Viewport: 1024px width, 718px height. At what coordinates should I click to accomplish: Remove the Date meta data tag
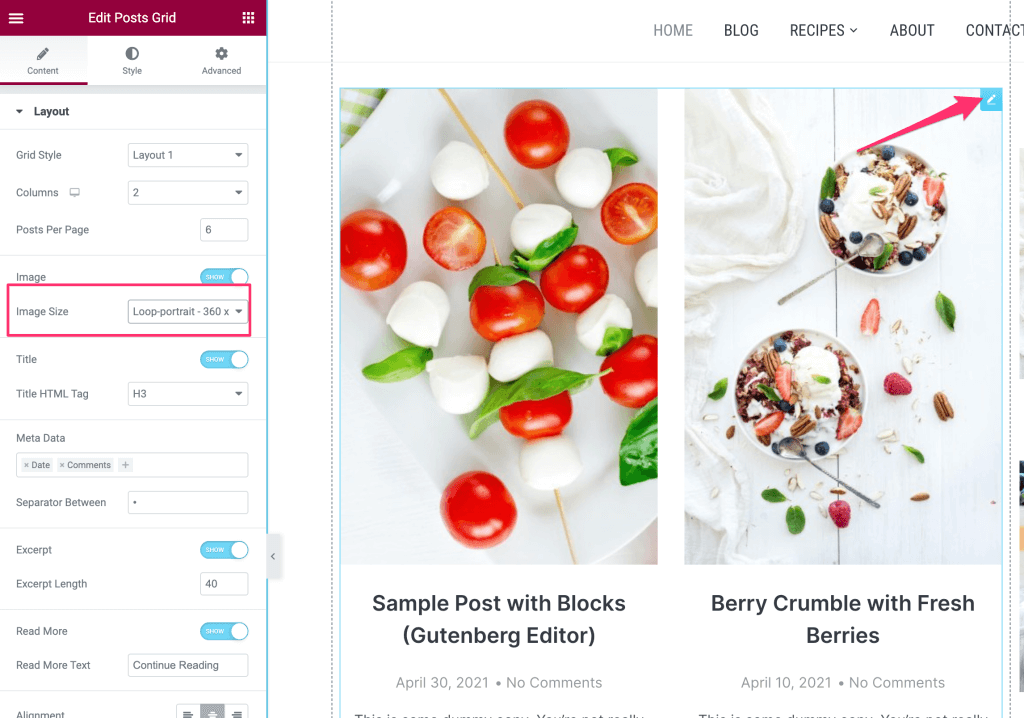click(x=26, y=465)
